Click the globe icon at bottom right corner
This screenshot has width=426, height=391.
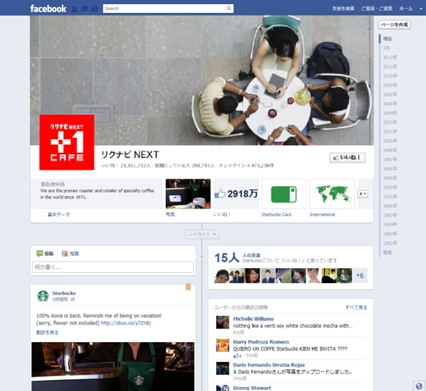click(419, 386)
